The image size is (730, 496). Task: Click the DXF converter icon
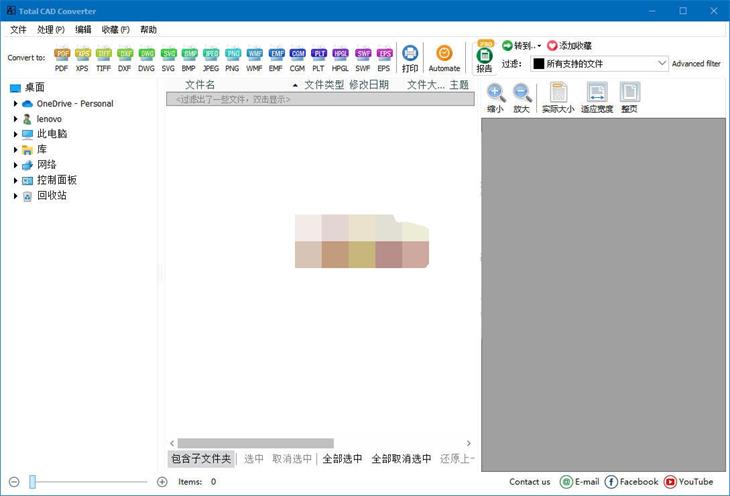pyautogui.click(x=125, y=60)
